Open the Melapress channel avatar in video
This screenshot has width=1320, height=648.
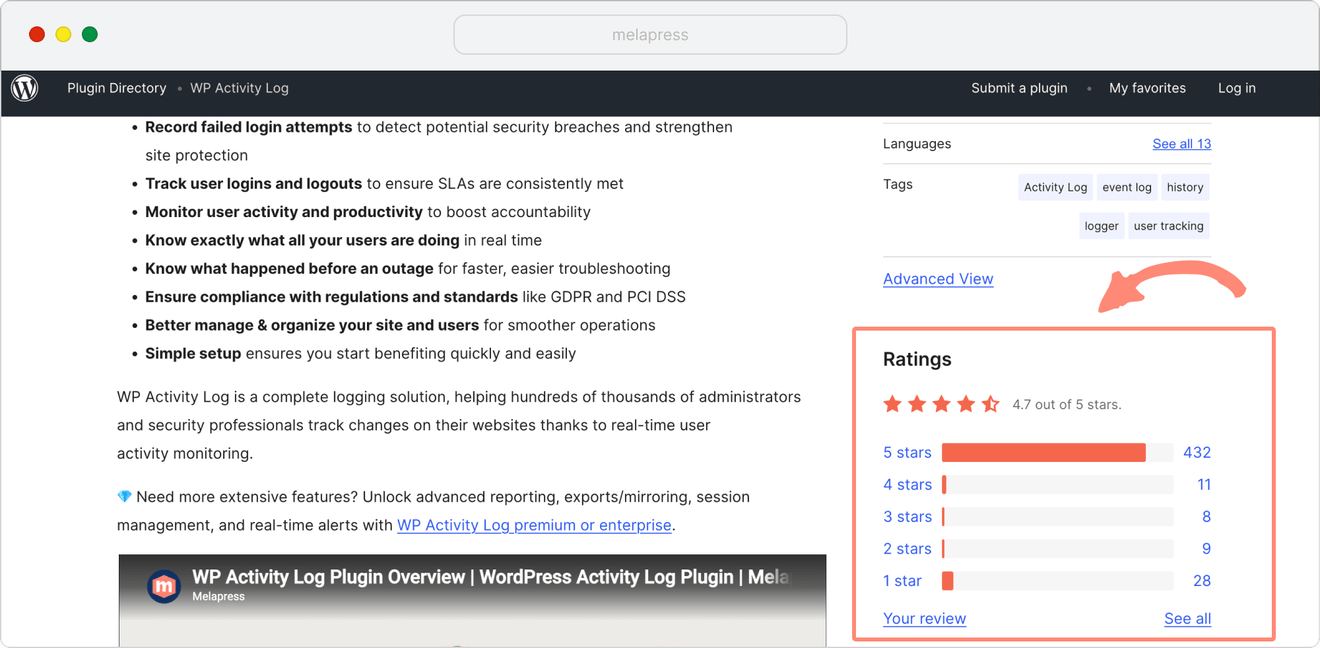(164, 586)
